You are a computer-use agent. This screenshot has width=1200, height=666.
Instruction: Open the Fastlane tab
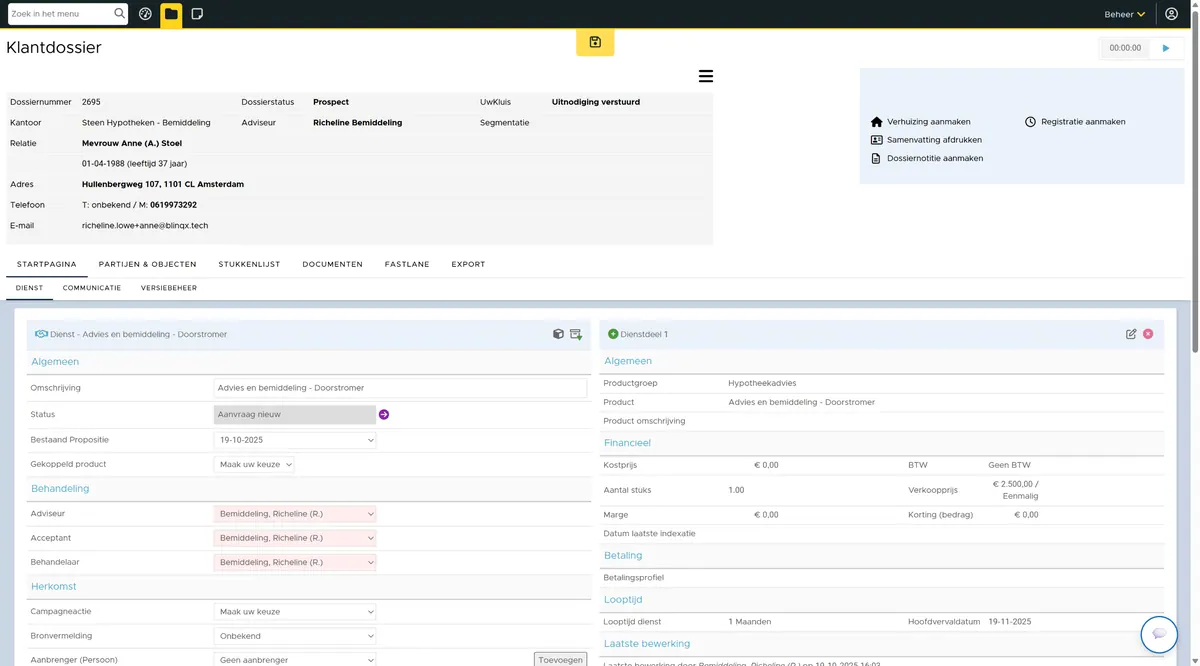coord(407,264)
